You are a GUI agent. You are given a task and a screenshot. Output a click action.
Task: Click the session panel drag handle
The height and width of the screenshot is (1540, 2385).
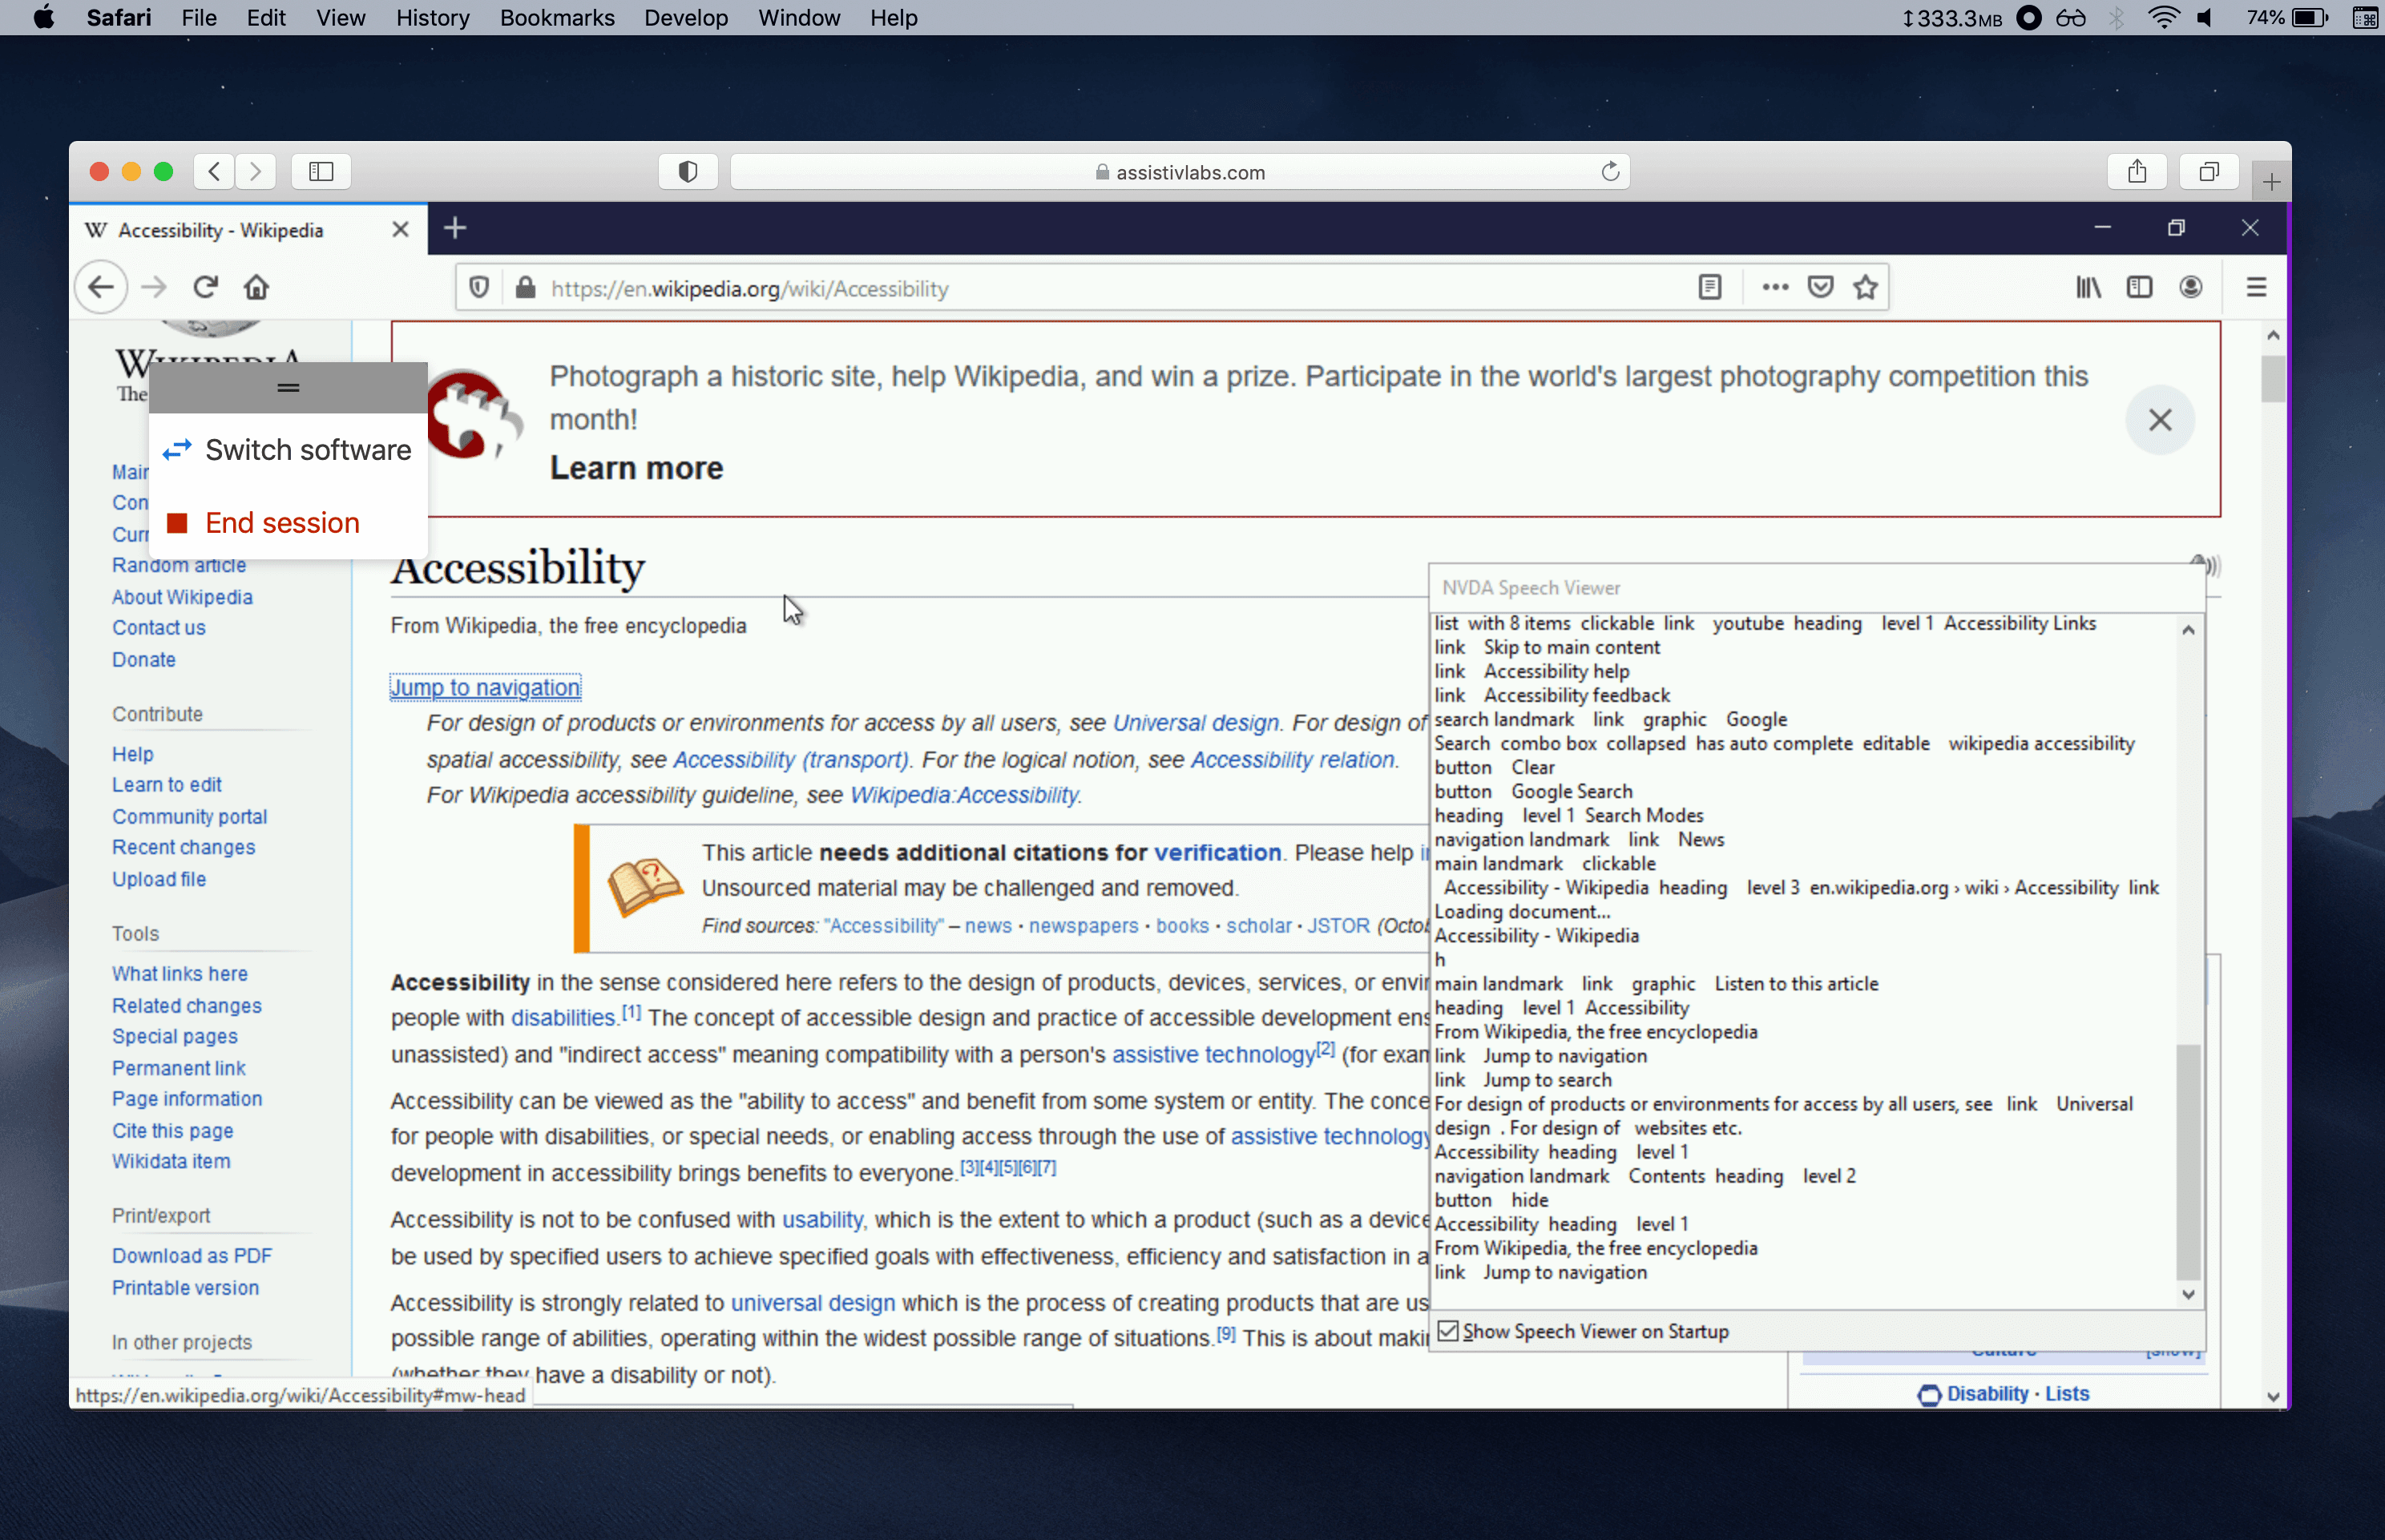coord(288,388)
